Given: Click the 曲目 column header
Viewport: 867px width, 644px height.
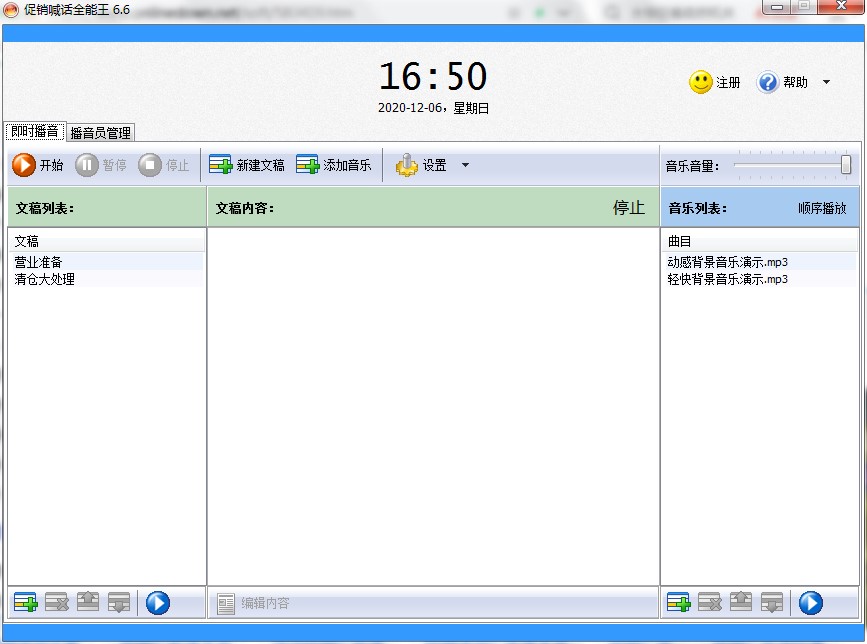Looking at the screenshot, I should click(x=759, y=241).
